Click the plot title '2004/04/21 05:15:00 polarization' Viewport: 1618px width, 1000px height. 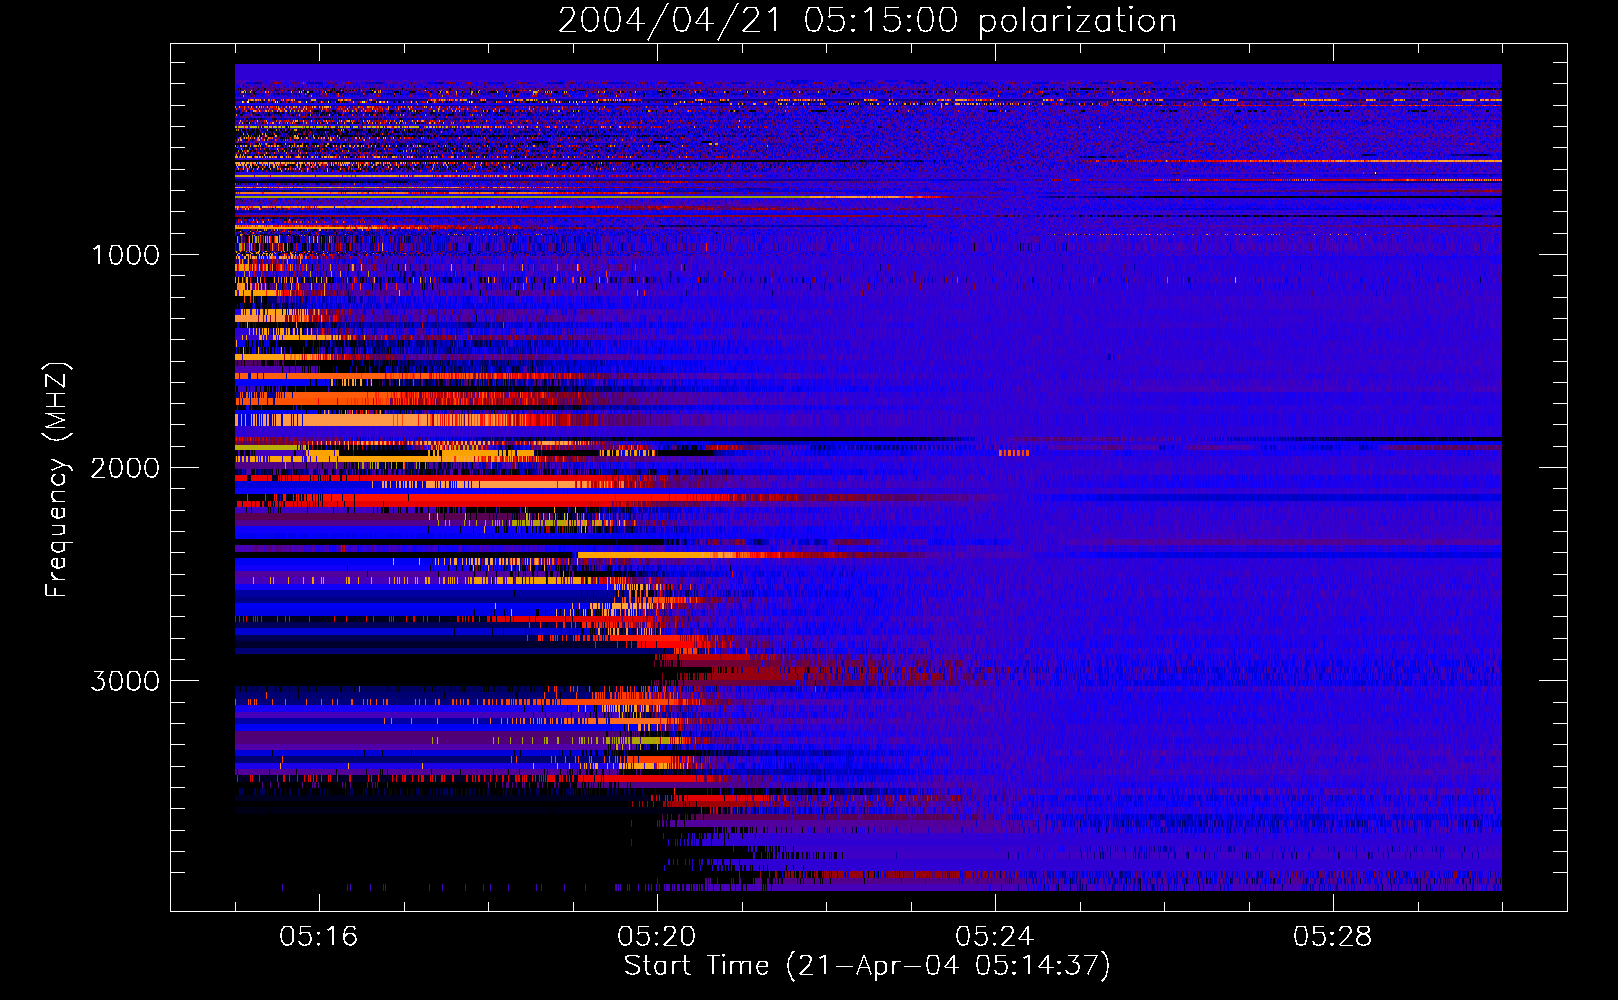coord(867,21)
